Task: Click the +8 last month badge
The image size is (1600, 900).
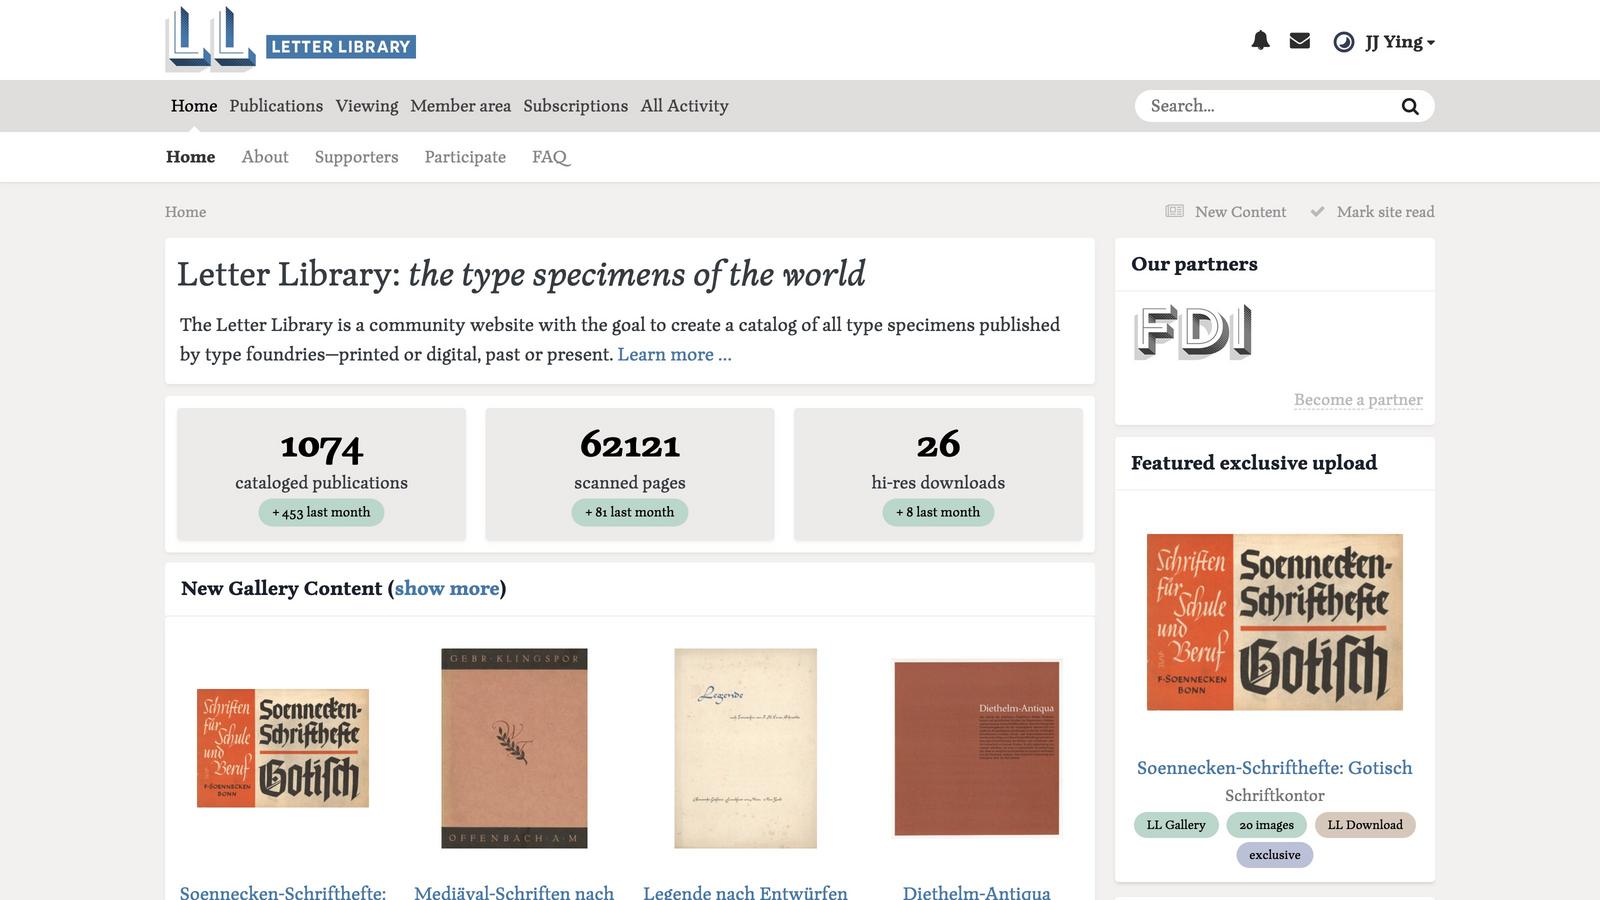Action: 938,512
